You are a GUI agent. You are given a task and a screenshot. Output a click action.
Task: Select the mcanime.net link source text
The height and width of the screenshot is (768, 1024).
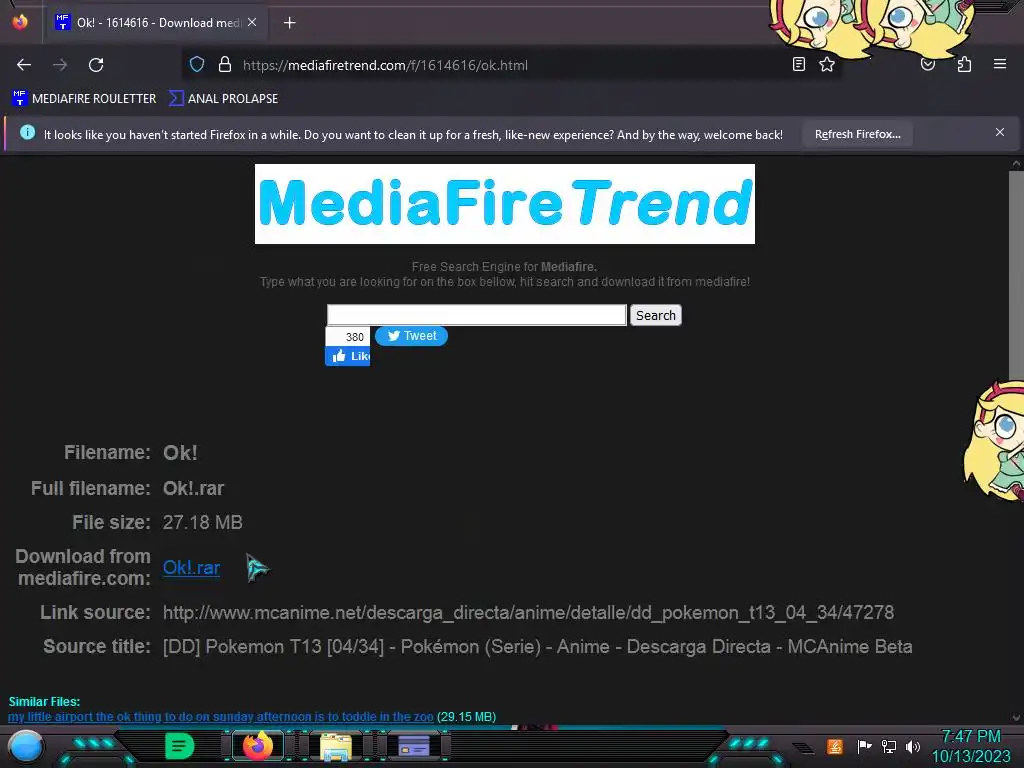coord(528,612)
